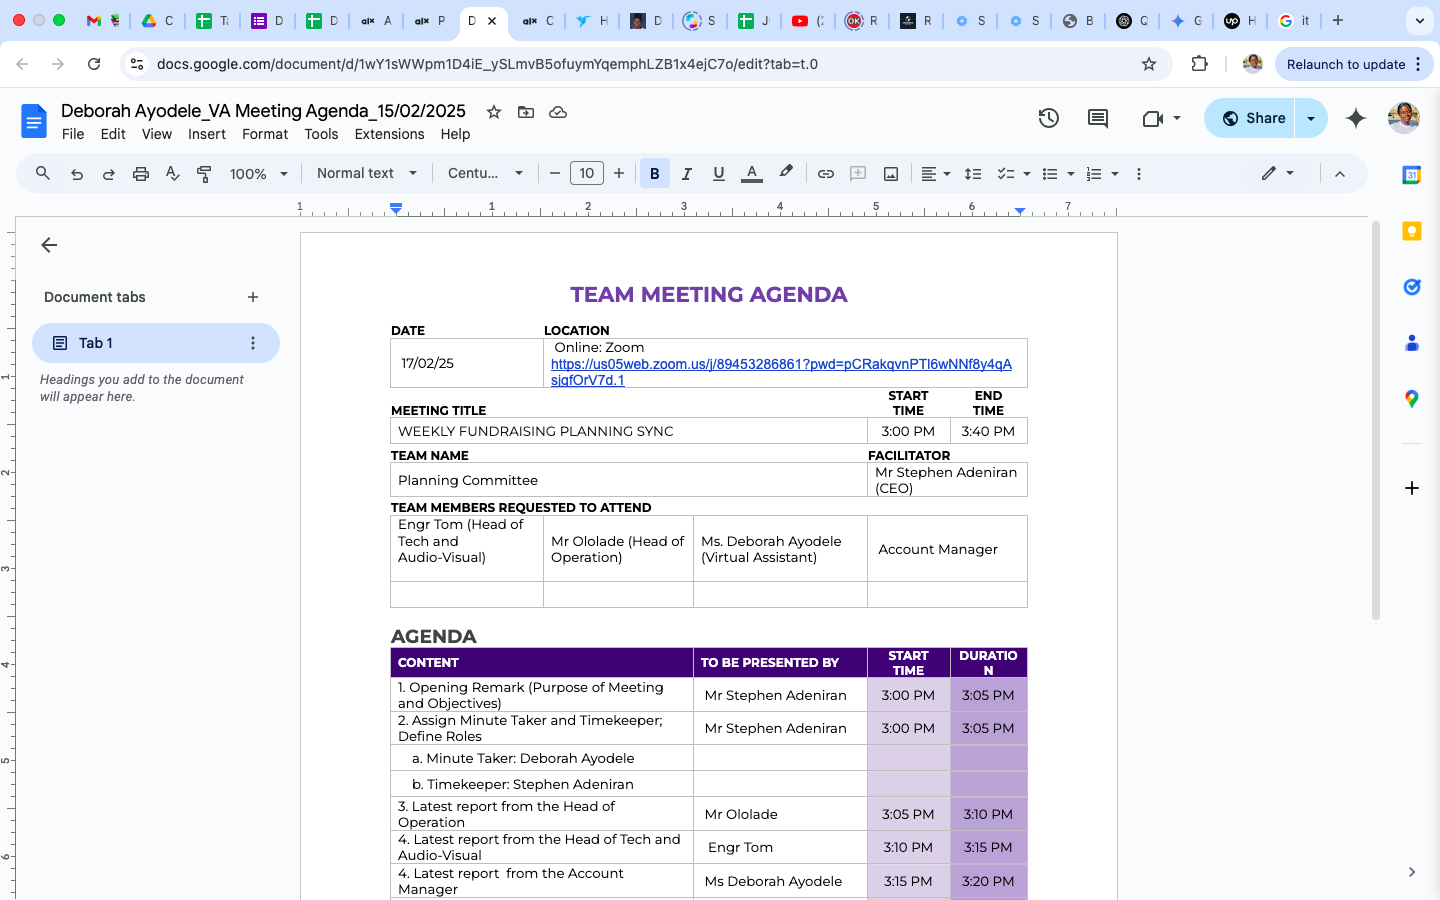Open the Extensions menu
The height and width of the screenshot is (900, 1440).
pyautogui.click(x=389, y=134)
